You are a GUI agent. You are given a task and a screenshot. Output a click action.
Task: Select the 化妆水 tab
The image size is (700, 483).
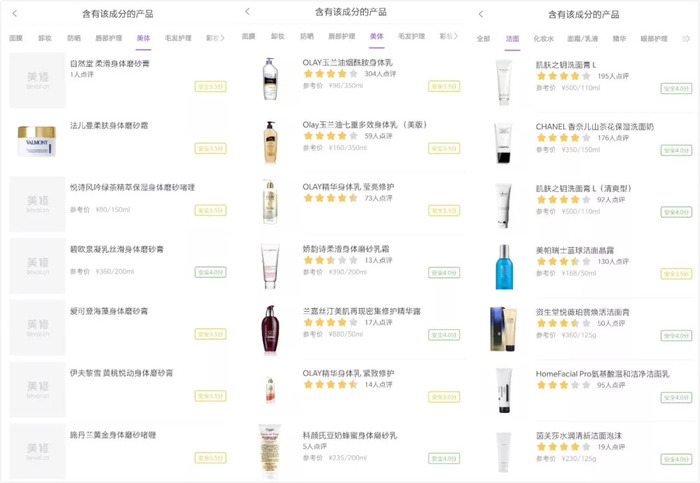tap(543, 39)
